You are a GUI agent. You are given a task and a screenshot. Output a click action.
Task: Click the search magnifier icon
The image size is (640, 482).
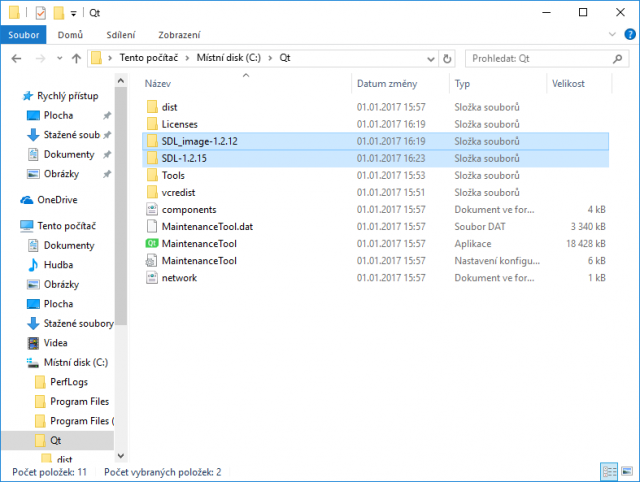[x=618, y=59]
